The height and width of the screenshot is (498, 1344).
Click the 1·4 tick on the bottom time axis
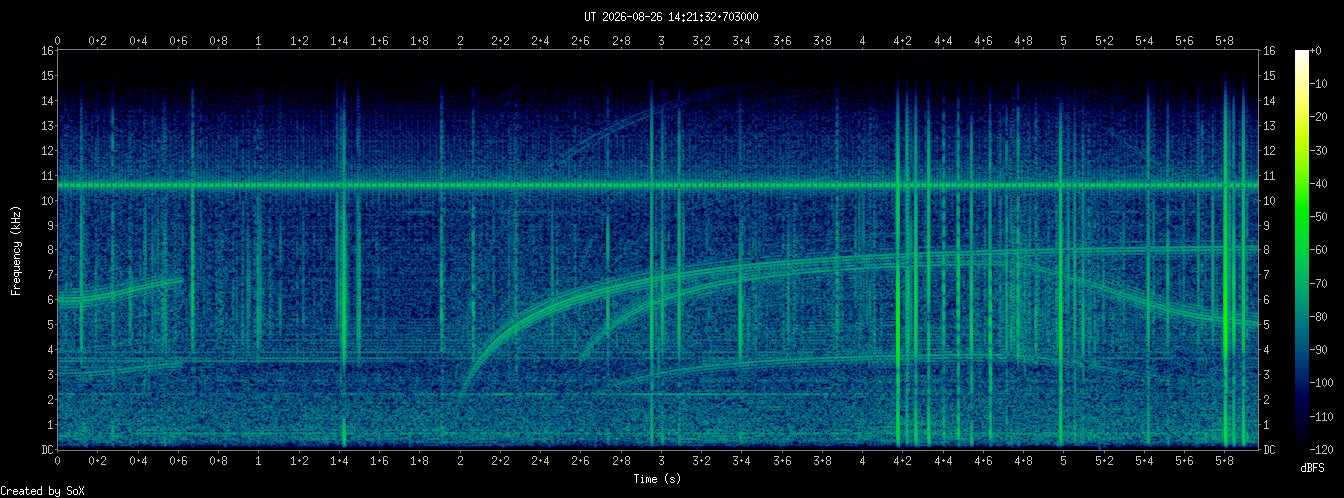[339, 461]
